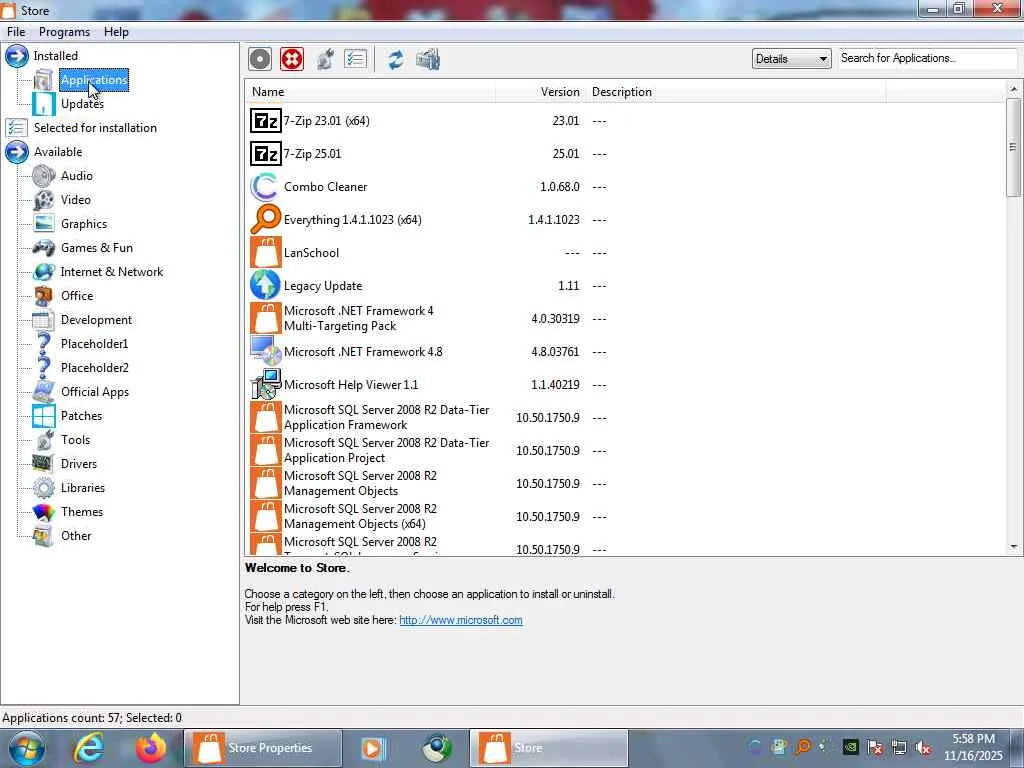Screen dimensions: 1024x768
Task: Open the Details view dropdown
Action: point(792,59)
